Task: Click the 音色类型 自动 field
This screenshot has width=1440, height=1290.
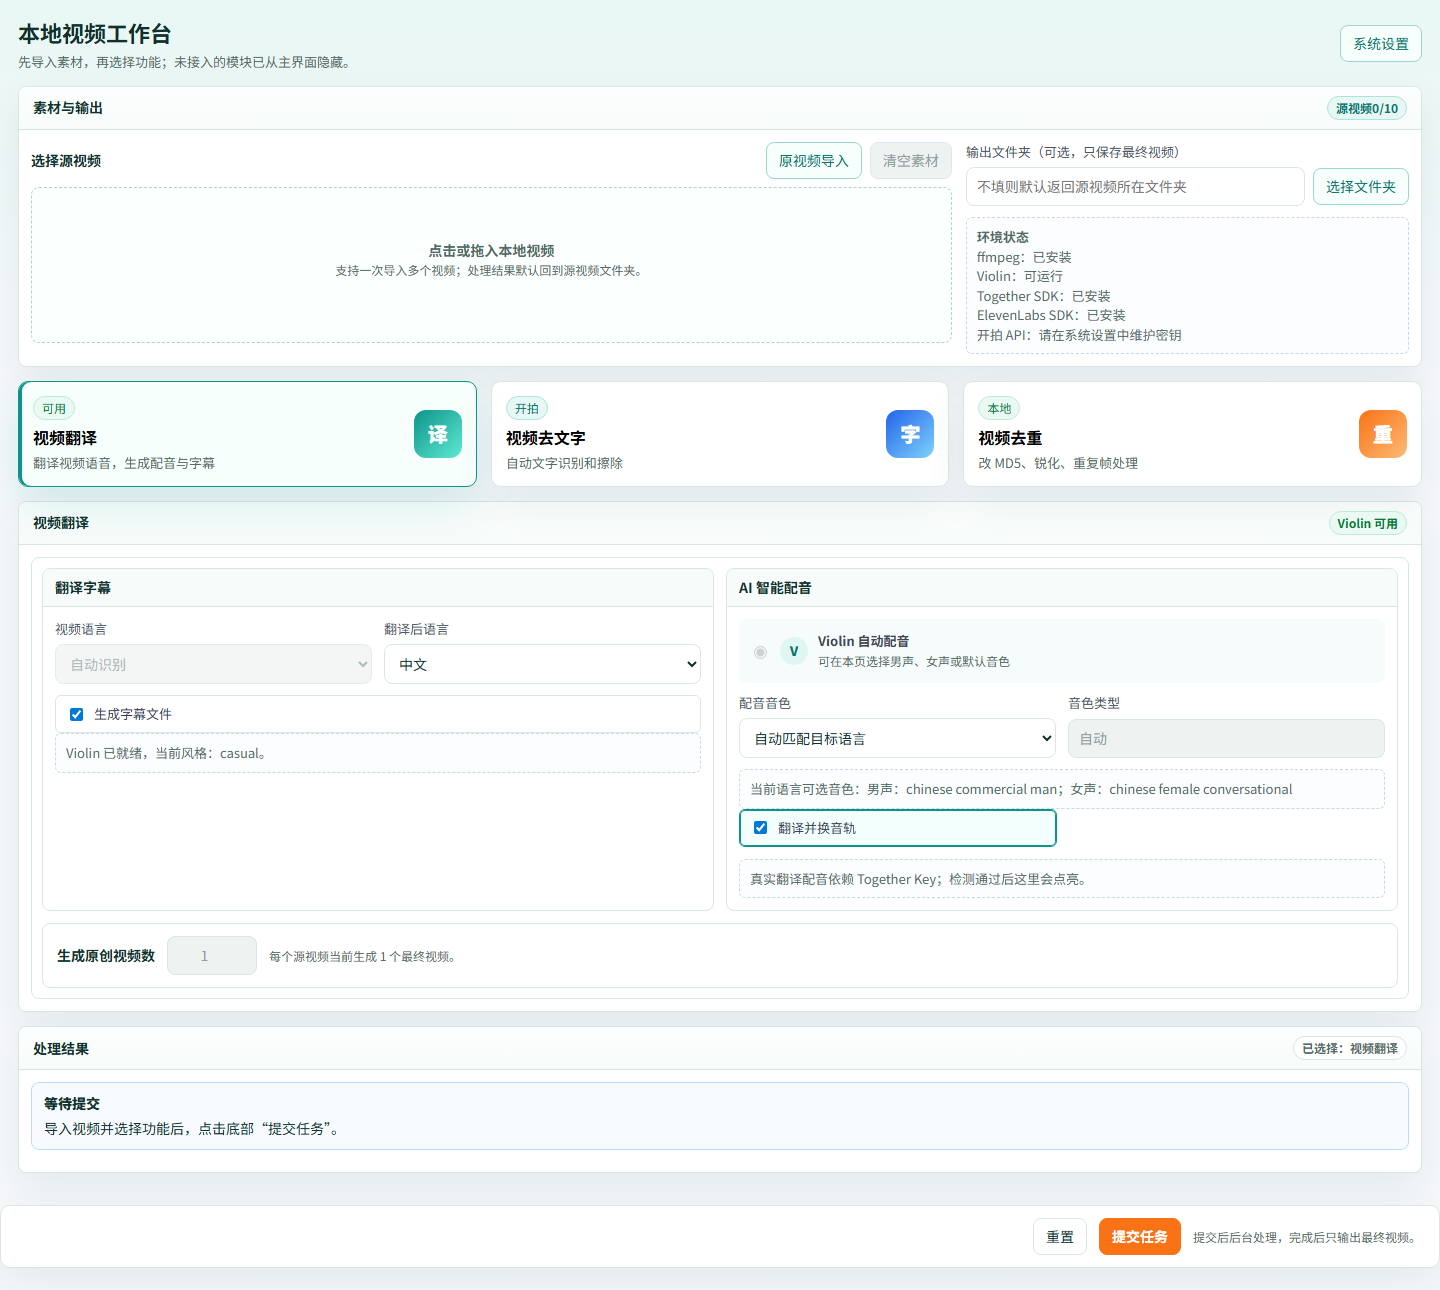Action: (x=1226, y=738)
